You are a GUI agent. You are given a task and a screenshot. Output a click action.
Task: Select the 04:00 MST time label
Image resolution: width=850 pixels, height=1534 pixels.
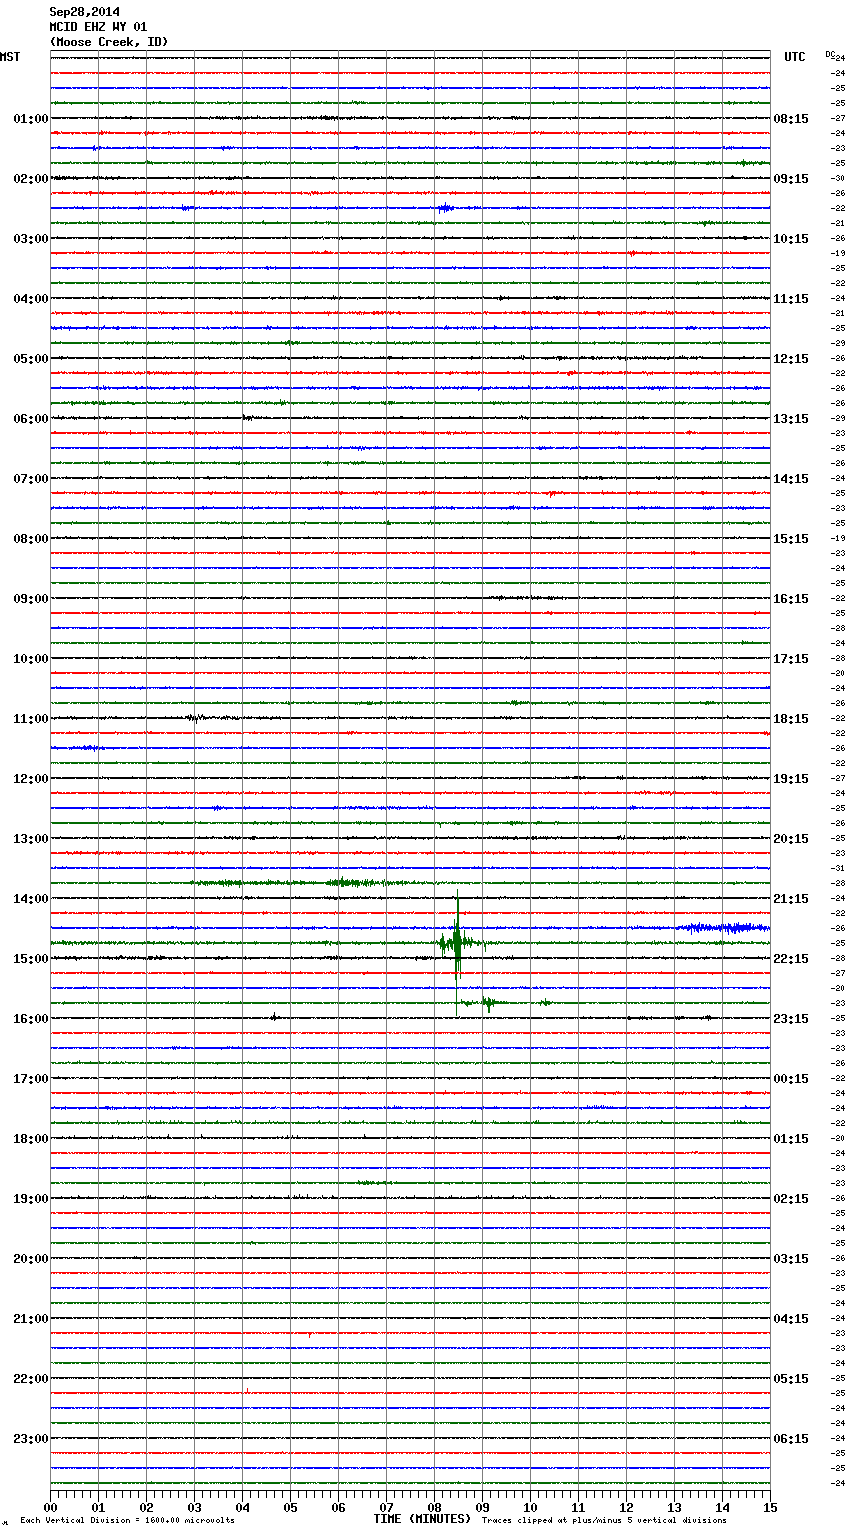31,299
